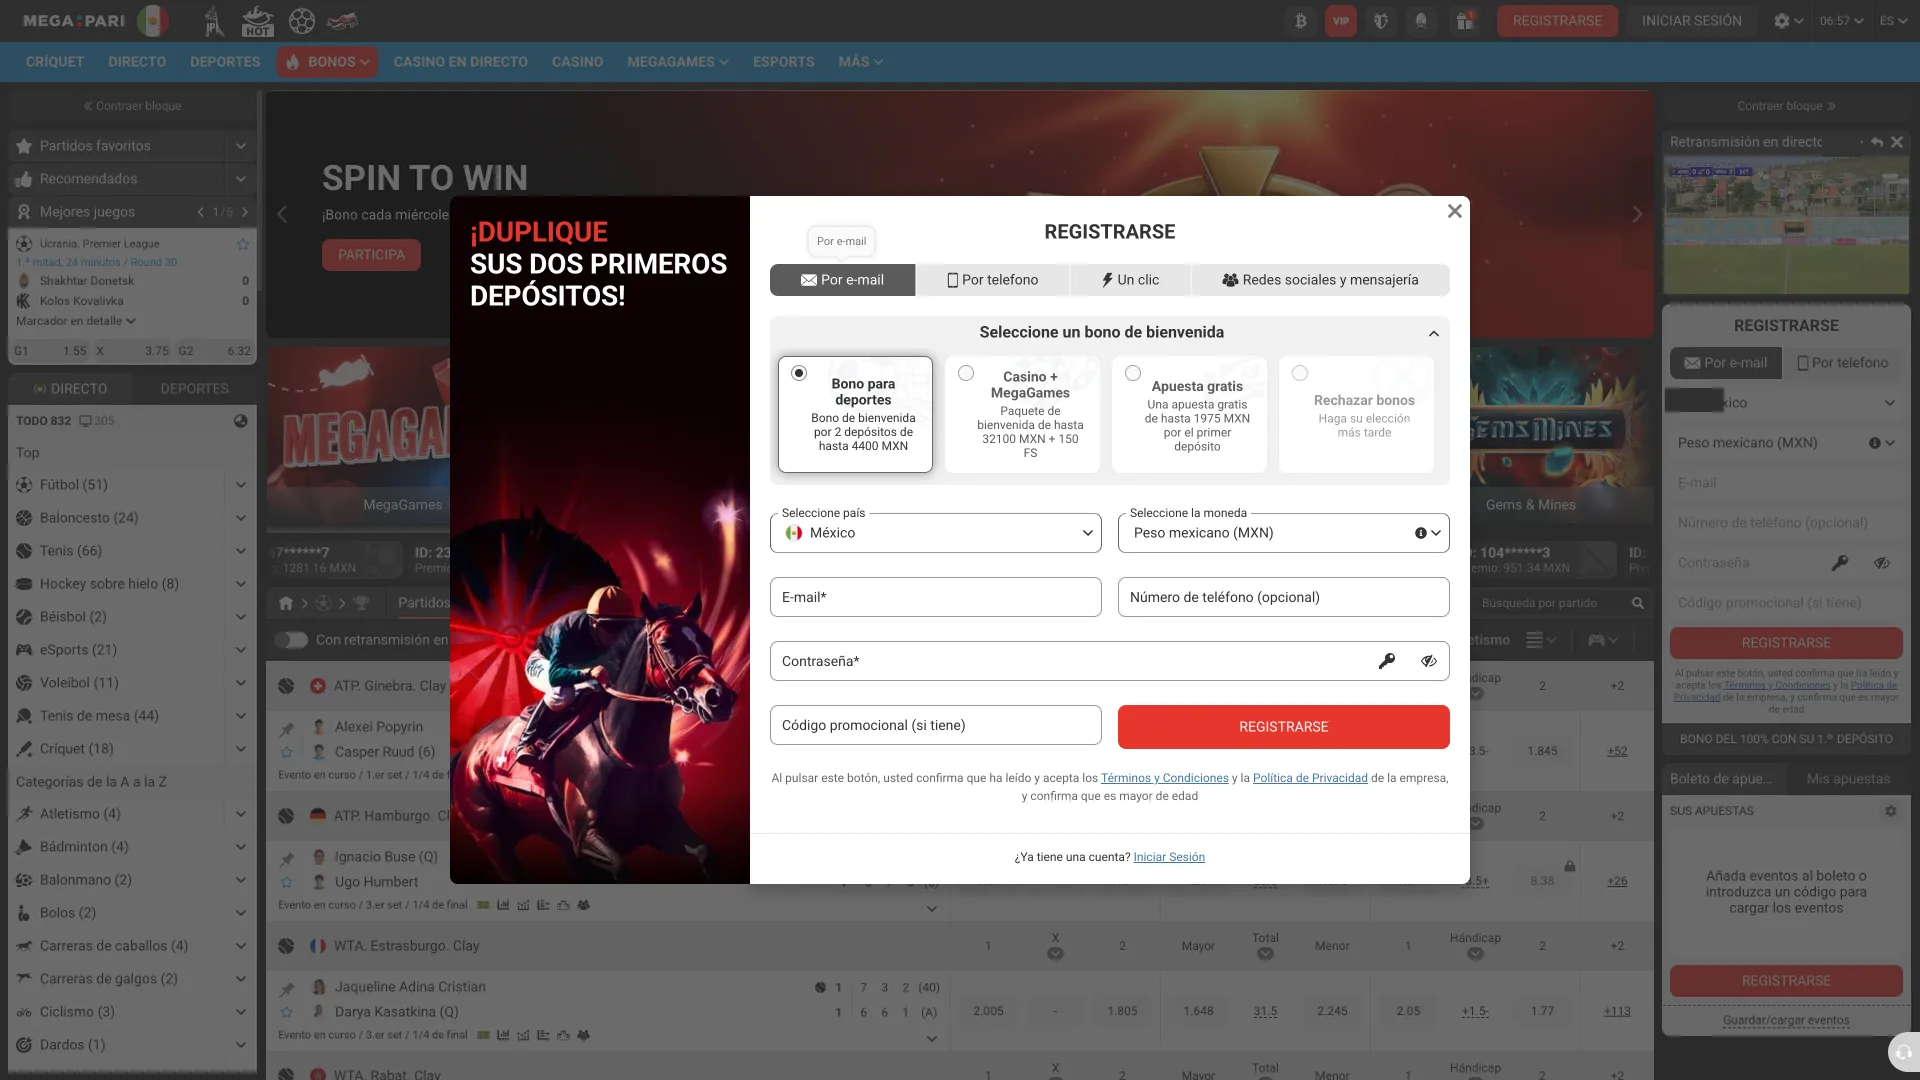Viewport: 1920px width, 1080px height.
Task: Click live stream video thumbnail
Action: pos(1786,225)
